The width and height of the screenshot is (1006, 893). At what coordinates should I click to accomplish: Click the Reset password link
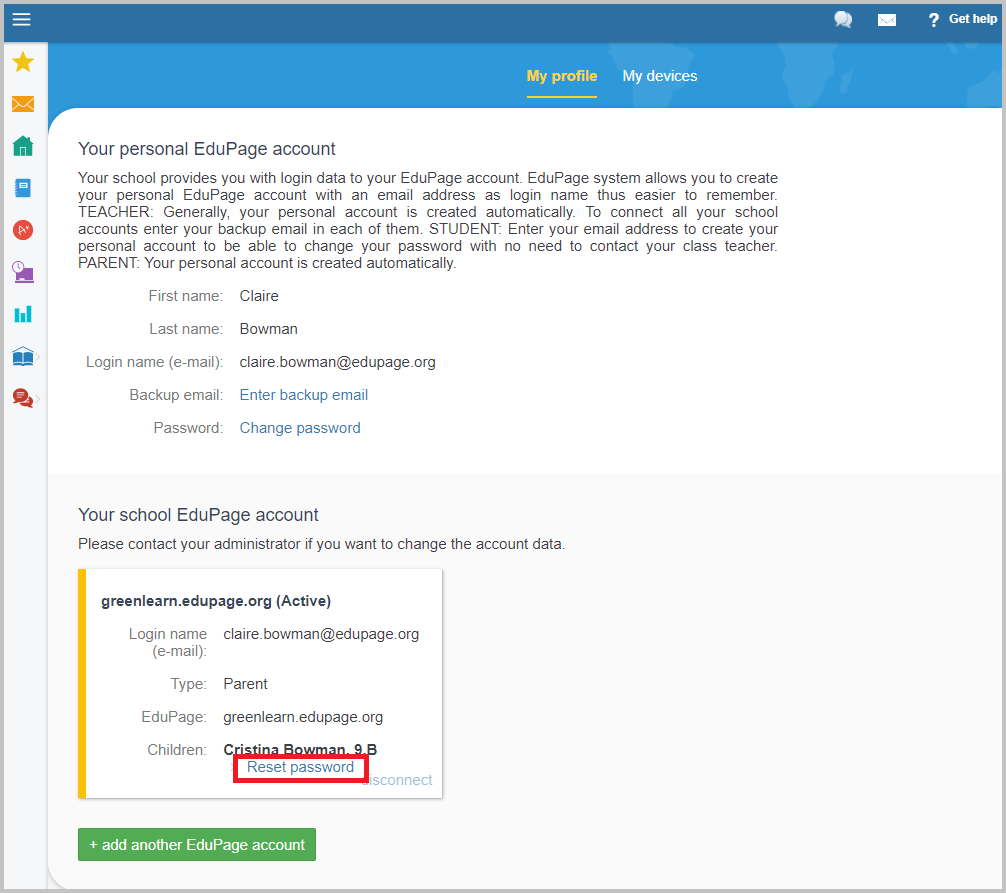300,767
